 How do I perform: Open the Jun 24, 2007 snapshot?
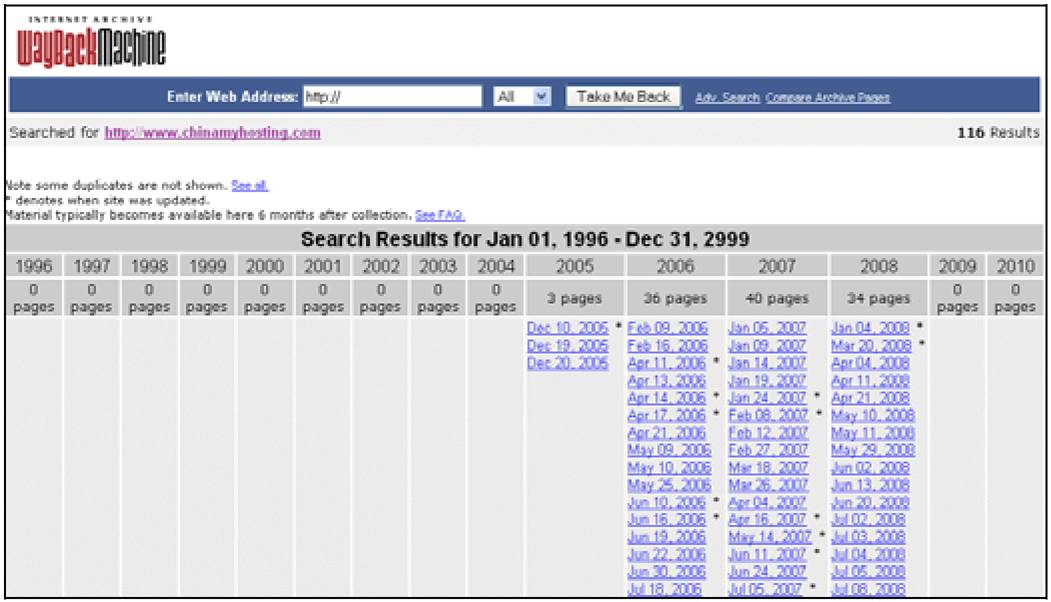point(767,572)
